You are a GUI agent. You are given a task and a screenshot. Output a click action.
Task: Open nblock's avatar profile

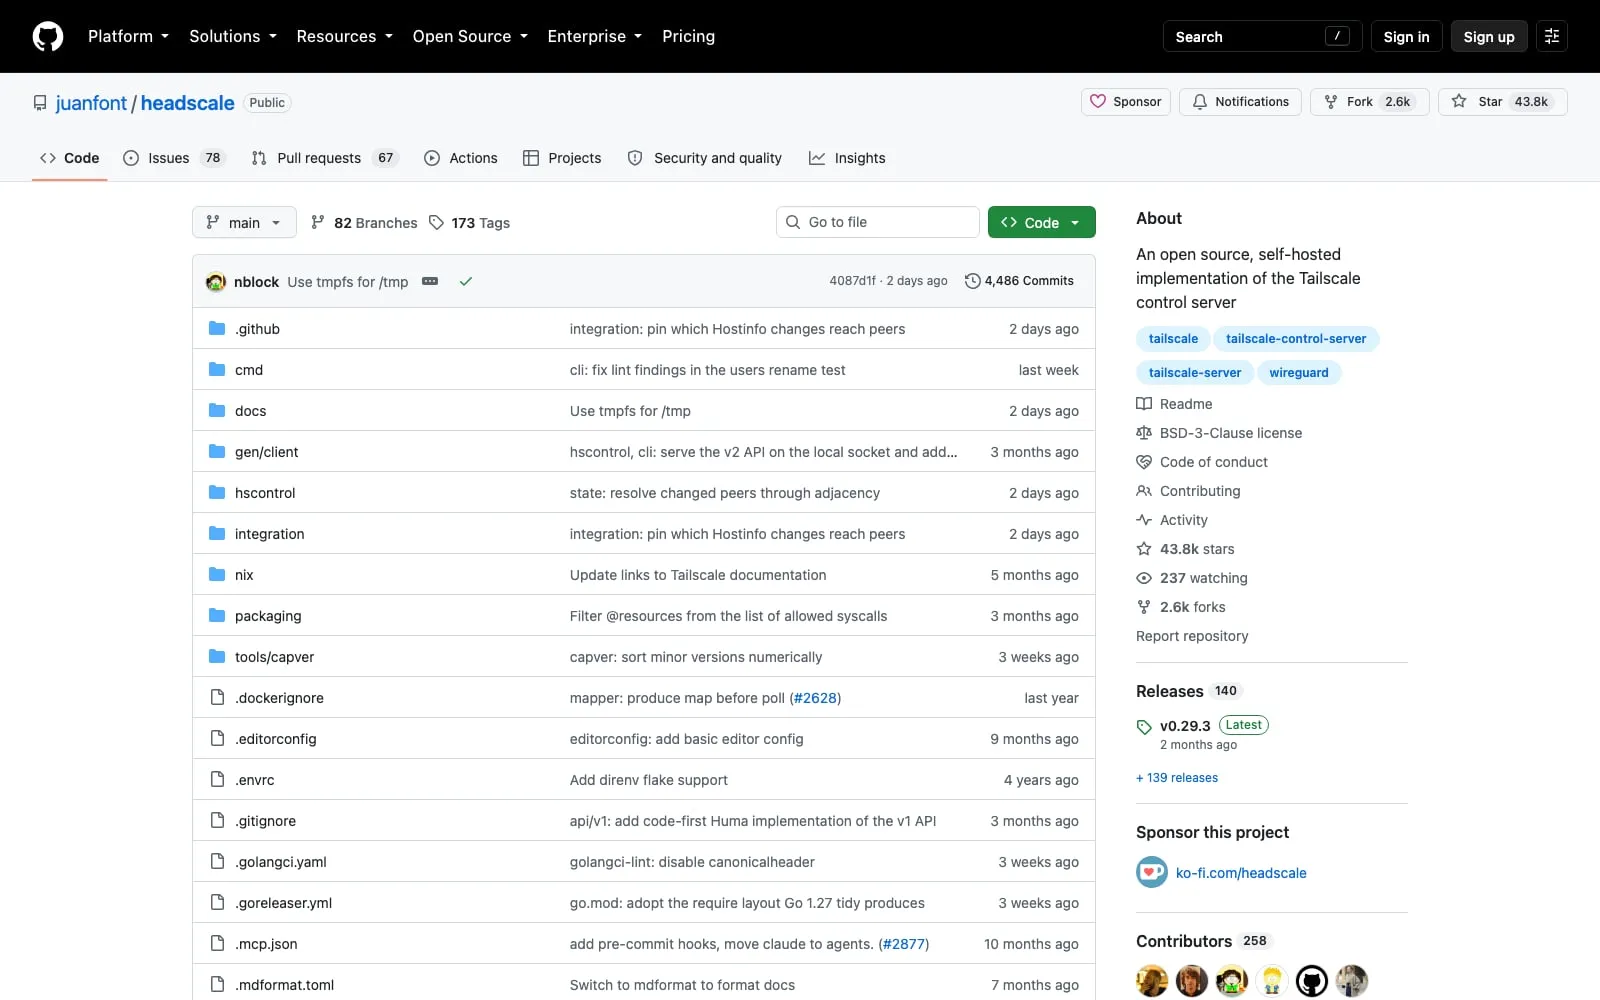coord(216,282)
